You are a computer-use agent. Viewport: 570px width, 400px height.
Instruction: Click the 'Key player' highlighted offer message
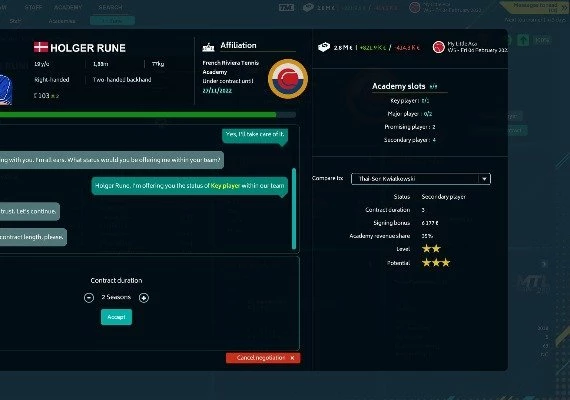pos(190,186)
